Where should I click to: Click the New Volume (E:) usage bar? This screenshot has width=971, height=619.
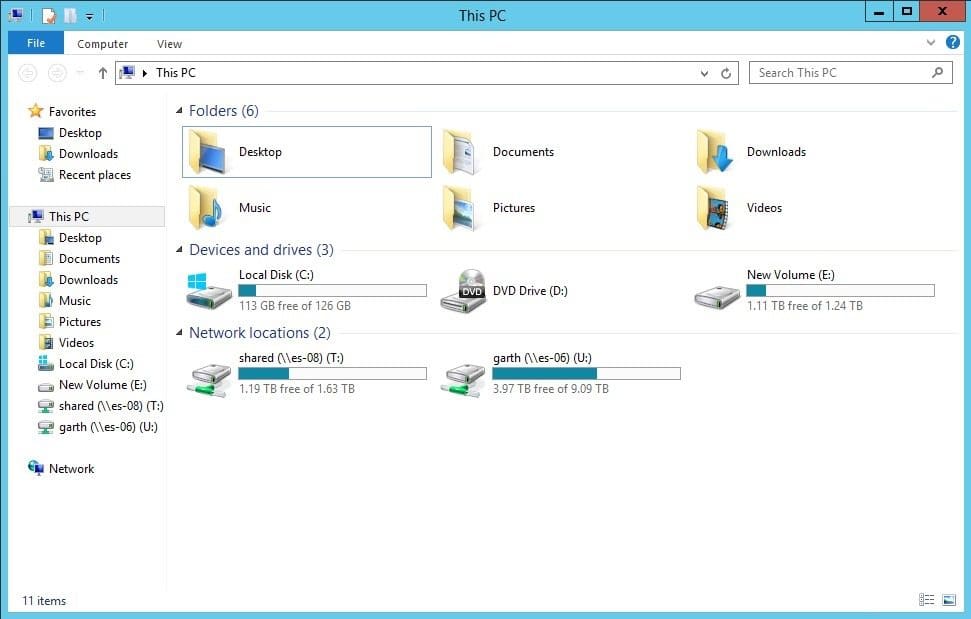pos(840,290)
